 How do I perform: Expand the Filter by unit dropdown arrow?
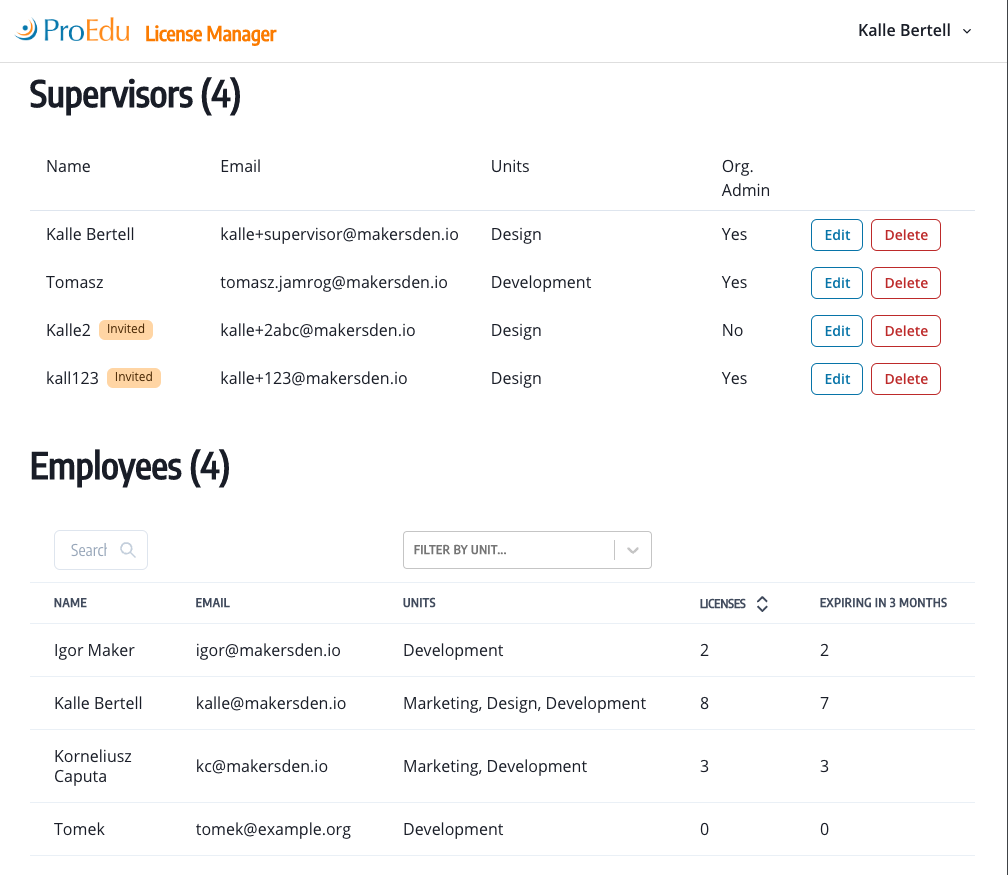tap(633, 550)
